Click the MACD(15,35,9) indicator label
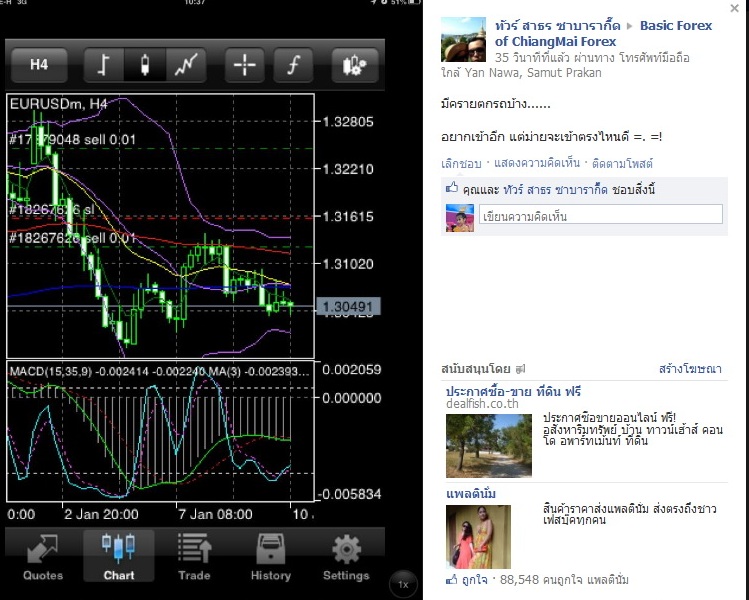Image resolution: width=749 pixels, height=600 pixels. coord(51,371)
